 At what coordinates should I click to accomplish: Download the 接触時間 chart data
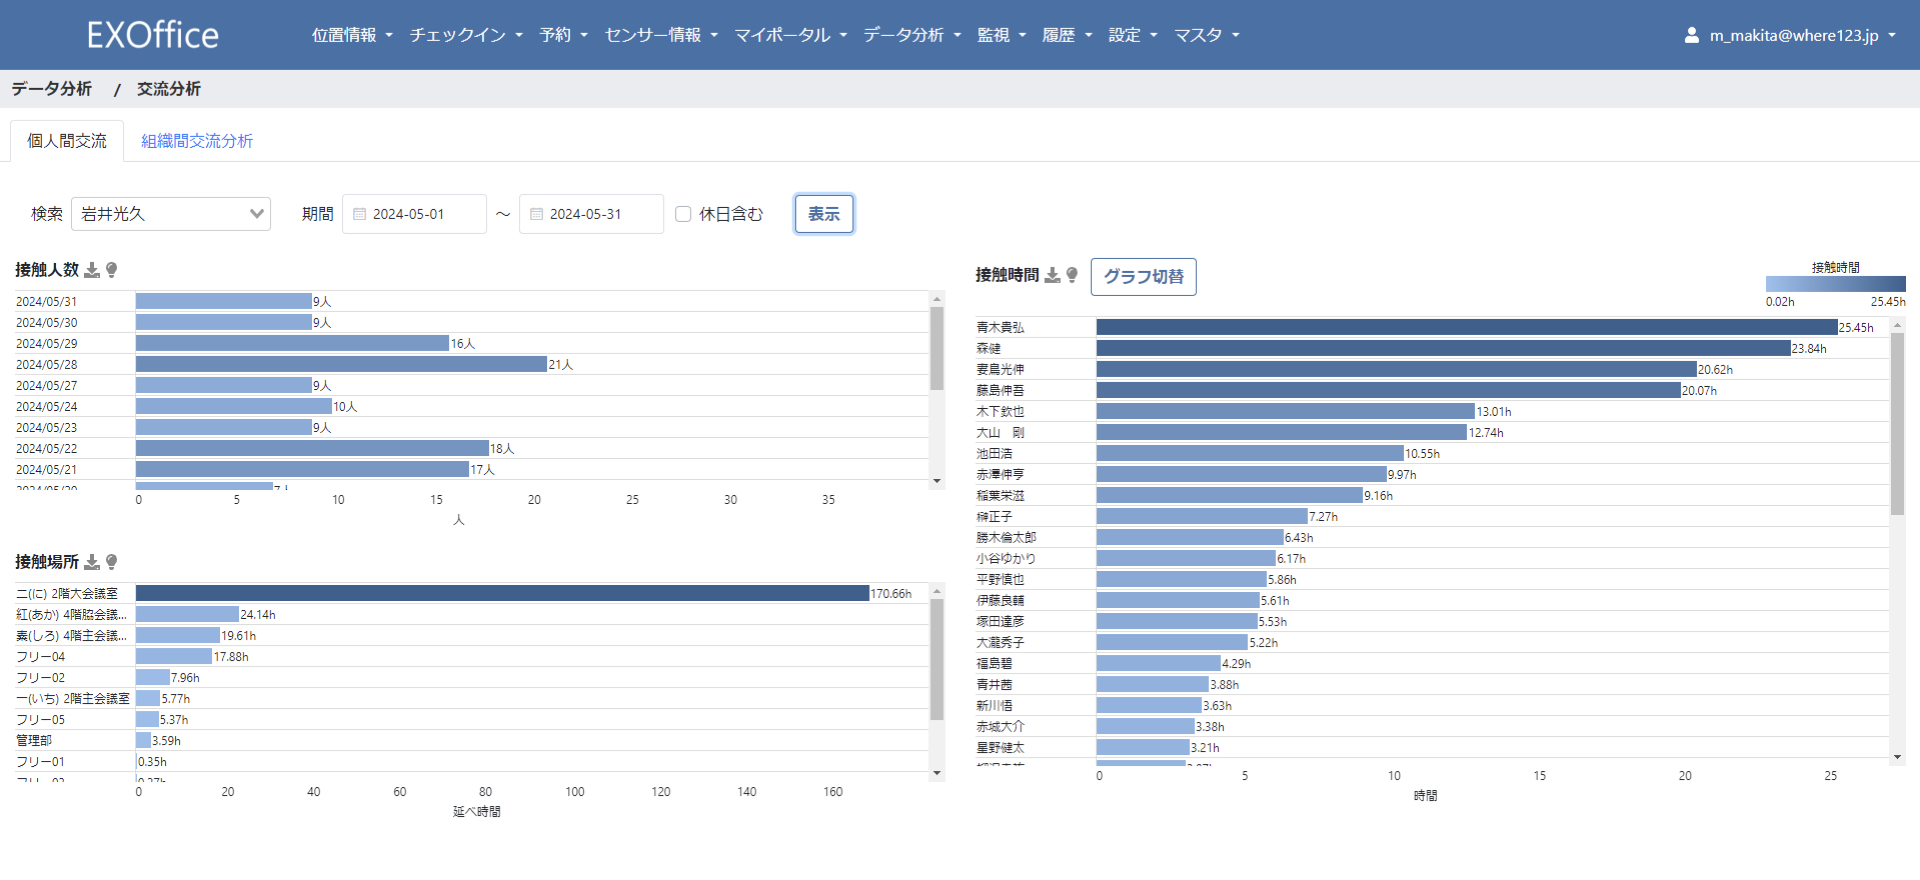click(x=1052, y=275)
